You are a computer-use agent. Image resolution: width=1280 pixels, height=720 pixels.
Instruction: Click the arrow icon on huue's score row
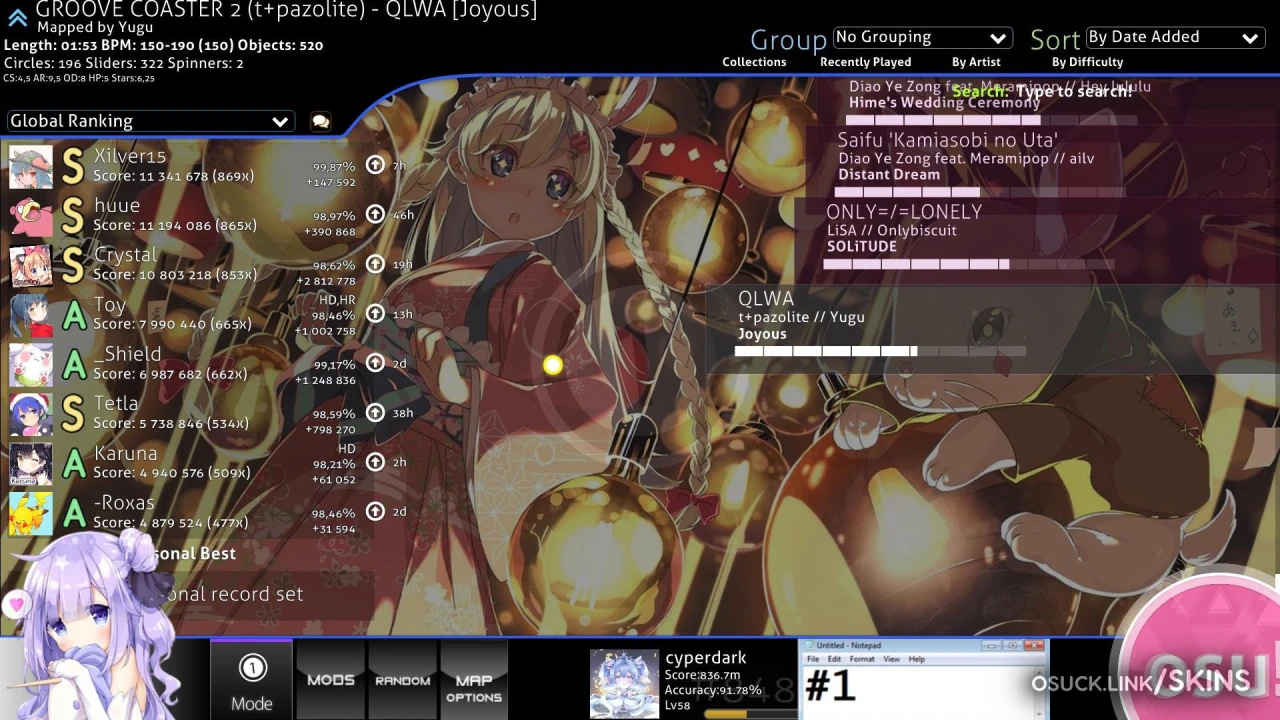(x=375, y=214)
